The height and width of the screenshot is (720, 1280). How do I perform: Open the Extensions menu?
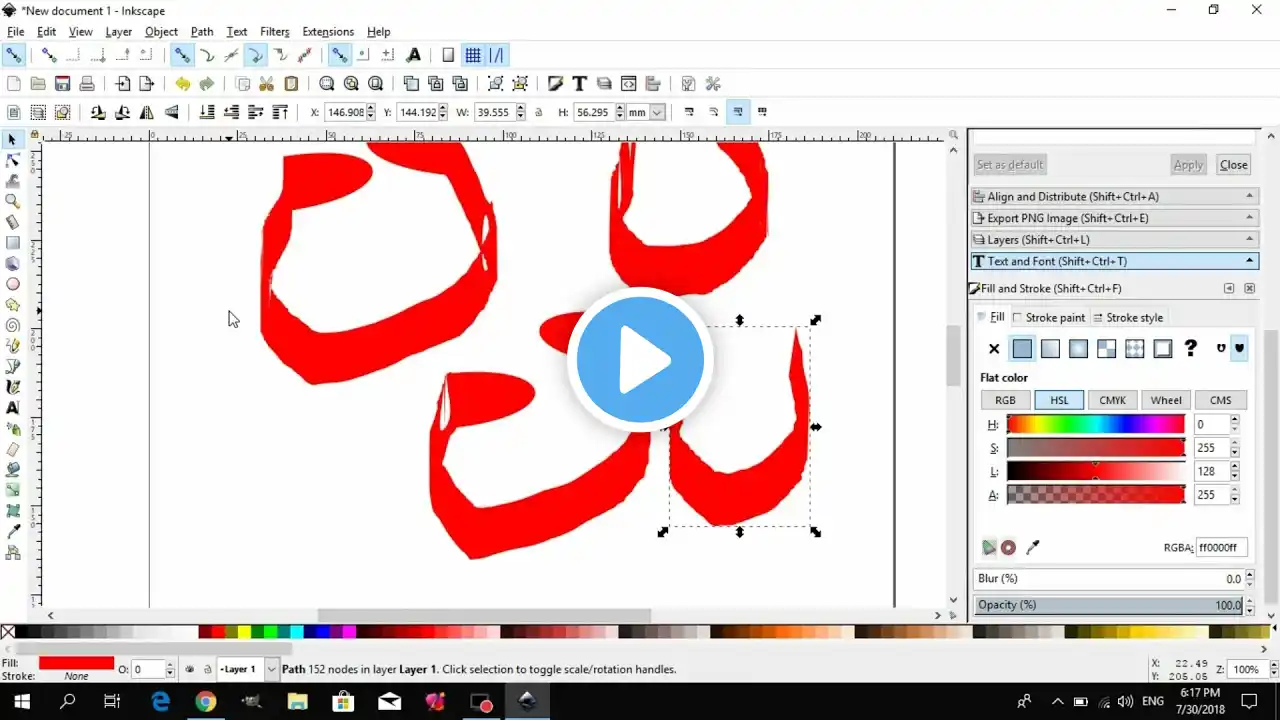(328, 32)
